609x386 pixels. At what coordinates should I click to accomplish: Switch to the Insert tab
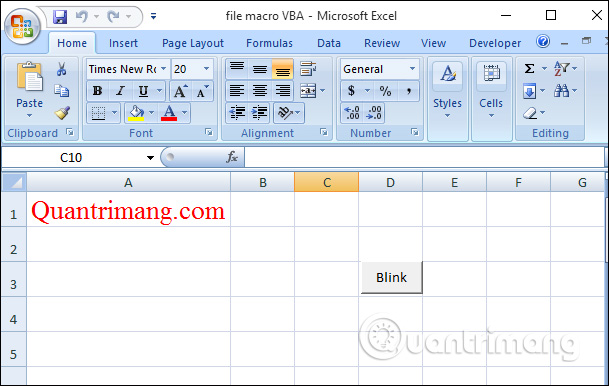point(123,43)
